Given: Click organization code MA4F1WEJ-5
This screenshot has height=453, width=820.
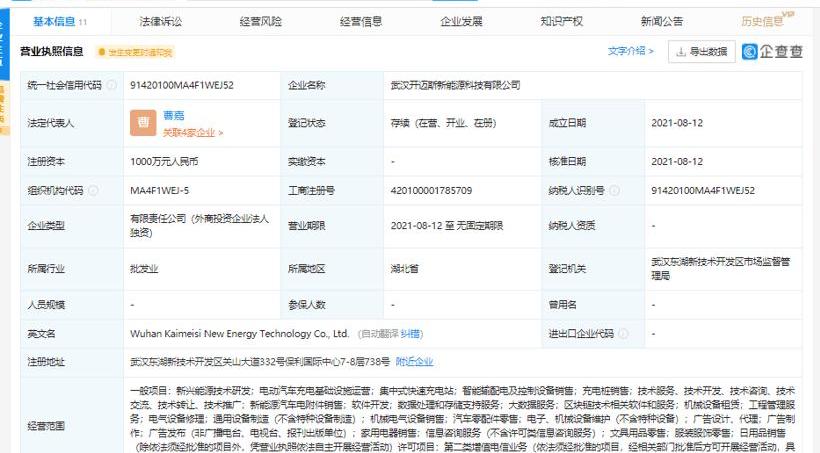Looking at the screenshot, I should coord(160,190).
